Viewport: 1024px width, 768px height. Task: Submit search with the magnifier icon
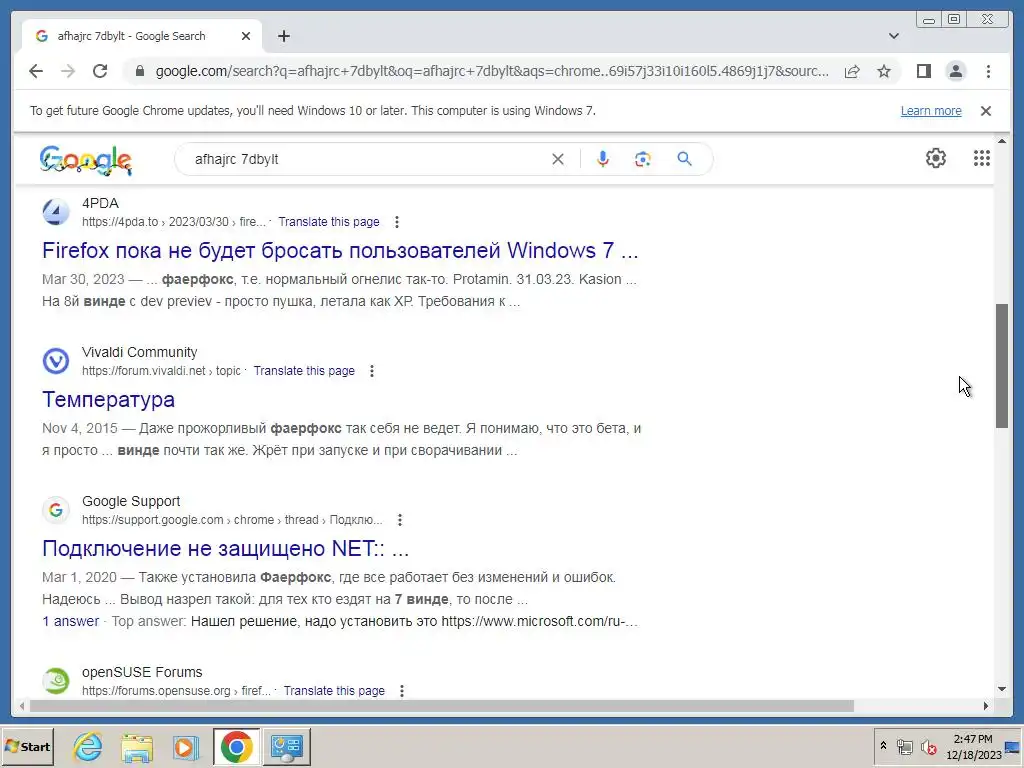tap(684, 159)
